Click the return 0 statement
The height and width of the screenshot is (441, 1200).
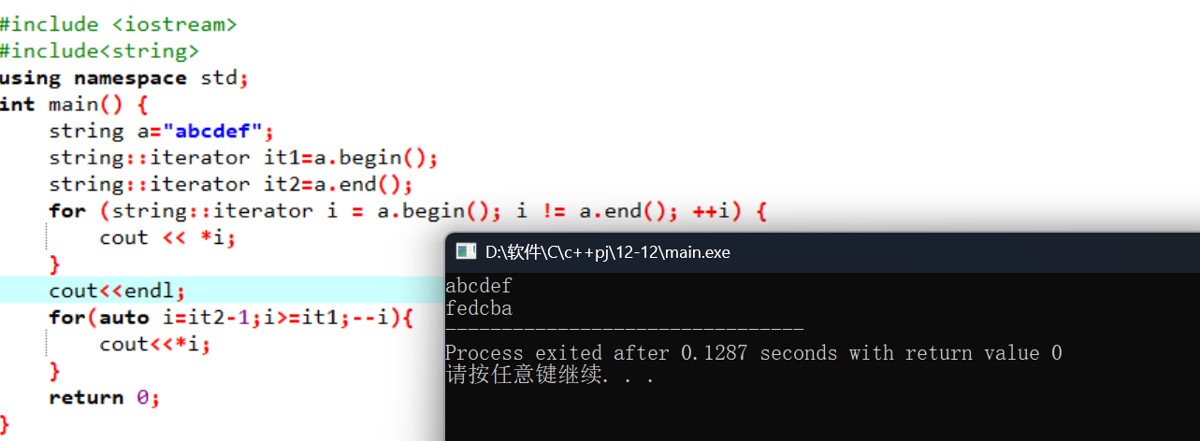click(105, 397)
